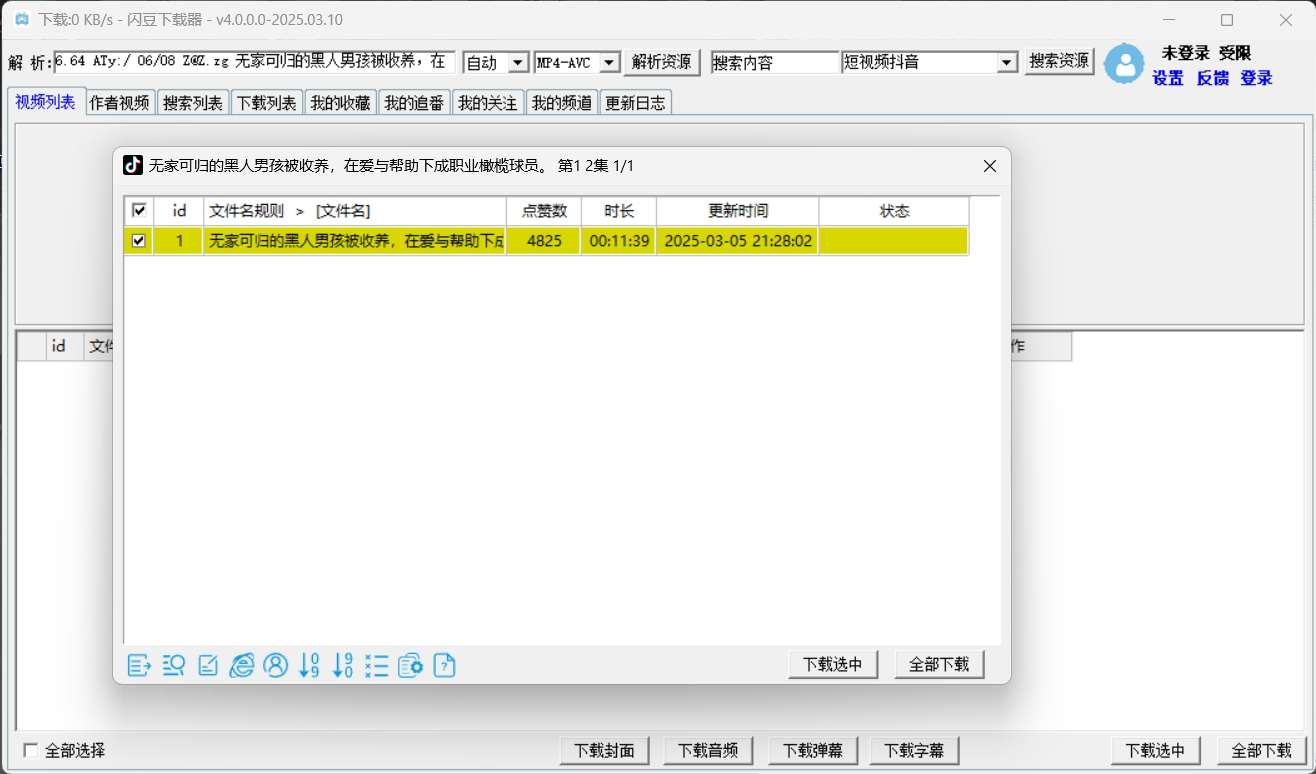This screenshot has height=774, width=1316.
Task: Open the 自动 quality dropdown
Action: 518,62
